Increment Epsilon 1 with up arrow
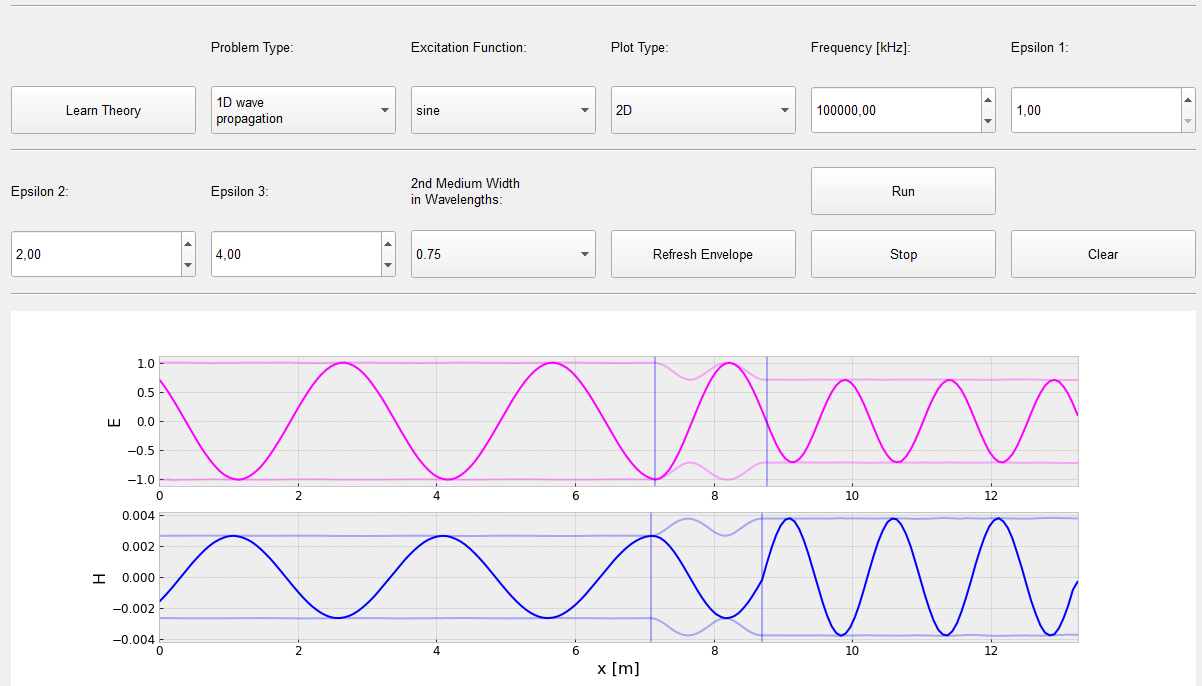This screenshot has width=1202, height=686. click(1188, 100)
